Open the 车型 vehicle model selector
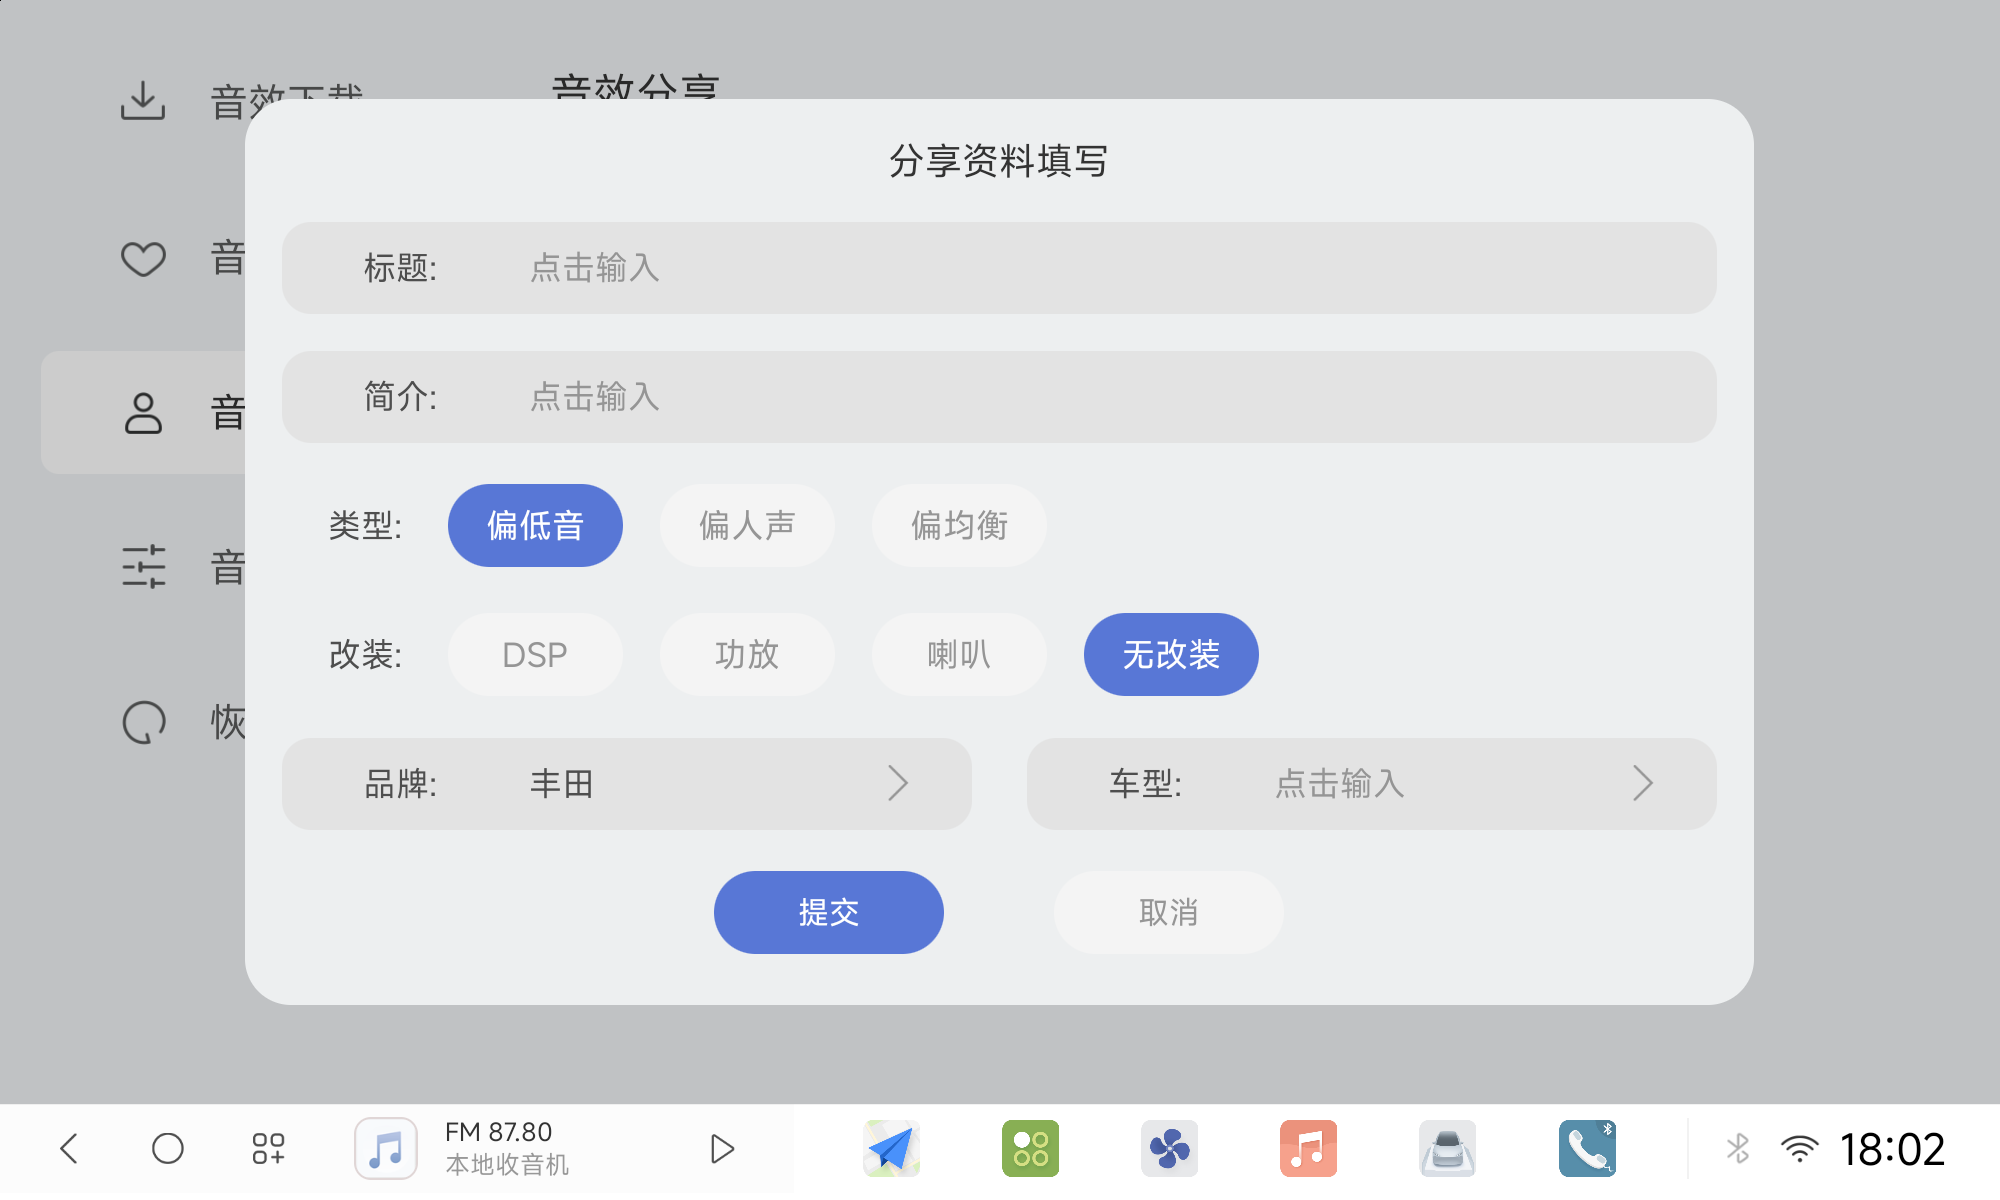 1370,784
